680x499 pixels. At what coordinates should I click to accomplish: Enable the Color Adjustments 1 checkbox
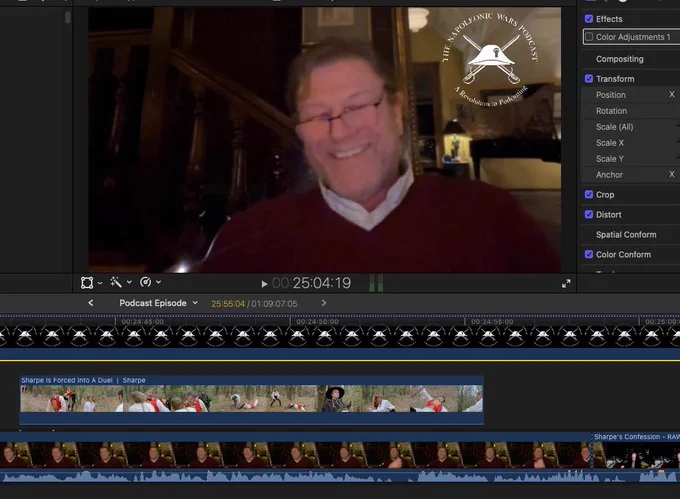(x=589, y=37)
